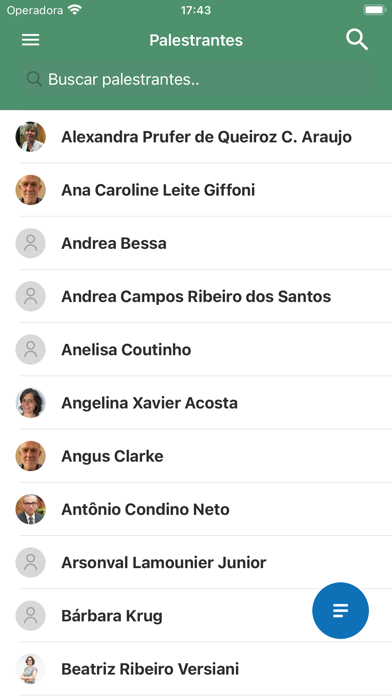392x696 pixels.
Task: Tap Angelina Xavier Acosta's profile photo
Action: (31, 403)
